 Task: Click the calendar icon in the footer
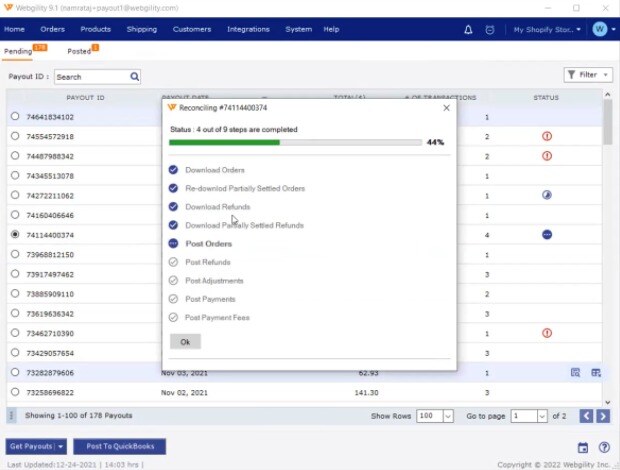pyautogui.click(x=583, y=447)
